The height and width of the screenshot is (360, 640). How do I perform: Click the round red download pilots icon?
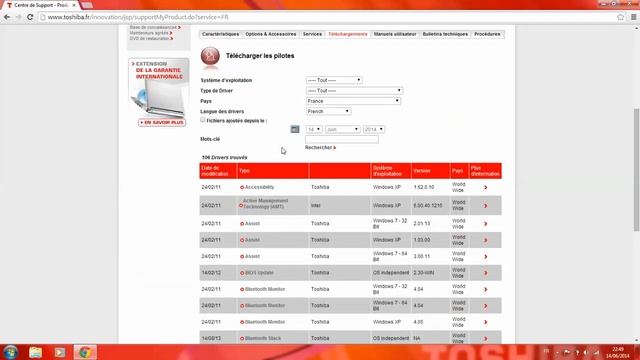(x=210, y=56)
